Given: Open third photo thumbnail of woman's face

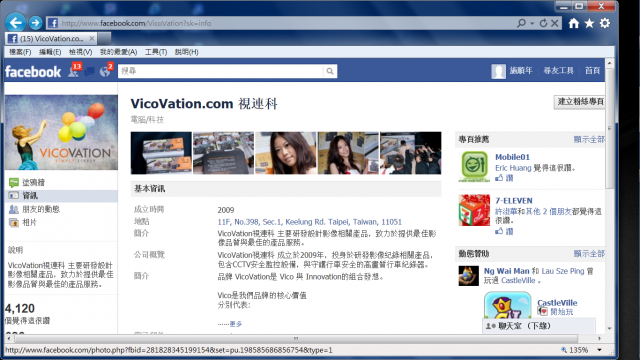Looking at the screenshot, I should [286, 153].
